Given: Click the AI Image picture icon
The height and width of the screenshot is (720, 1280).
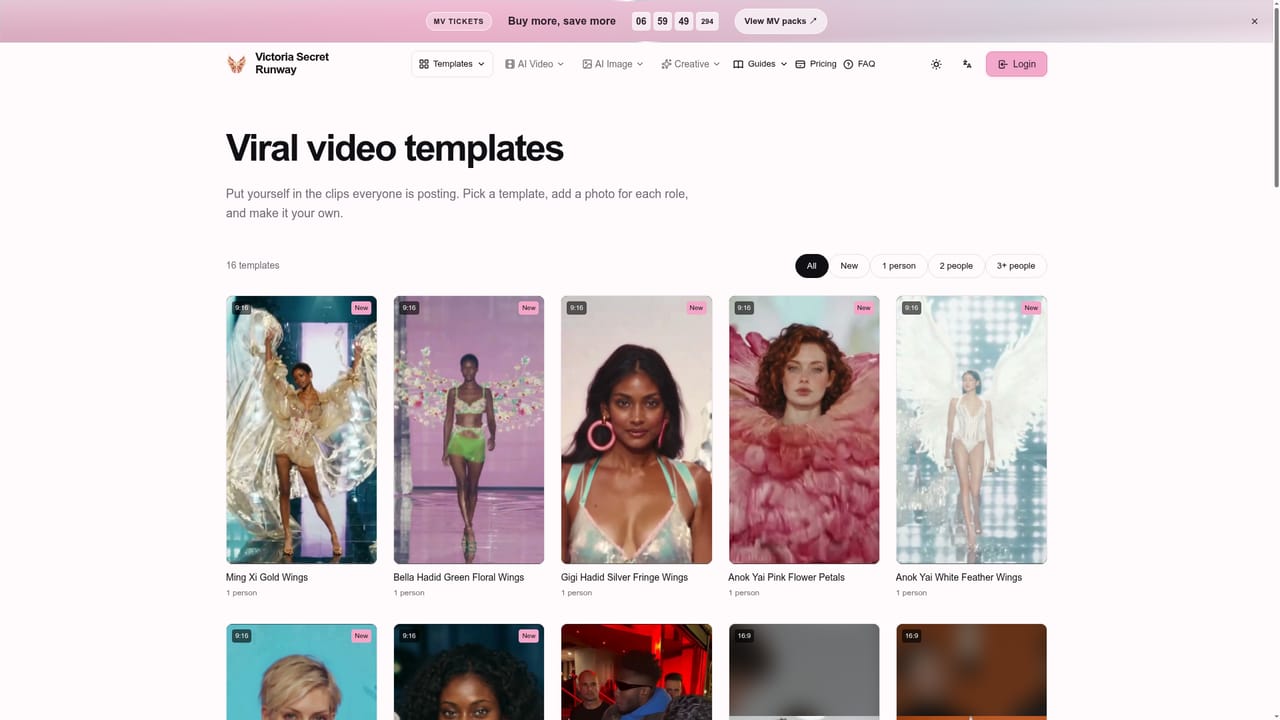Looking at the screenshot, I should (587, 64).
